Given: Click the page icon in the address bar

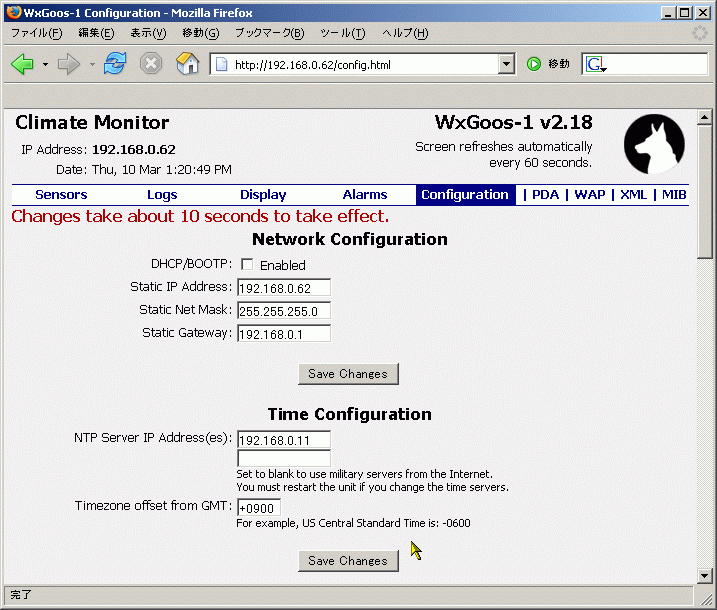Looking at the screenshot, I should (222, 64).
